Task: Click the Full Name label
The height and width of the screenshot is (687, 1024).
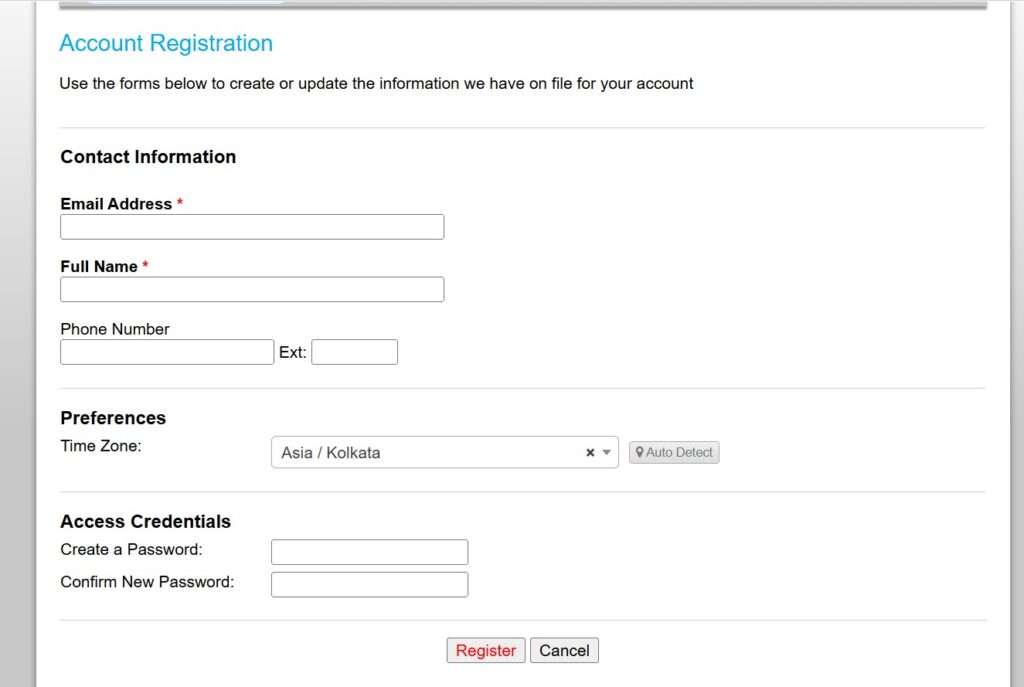Action: point(99,266)
